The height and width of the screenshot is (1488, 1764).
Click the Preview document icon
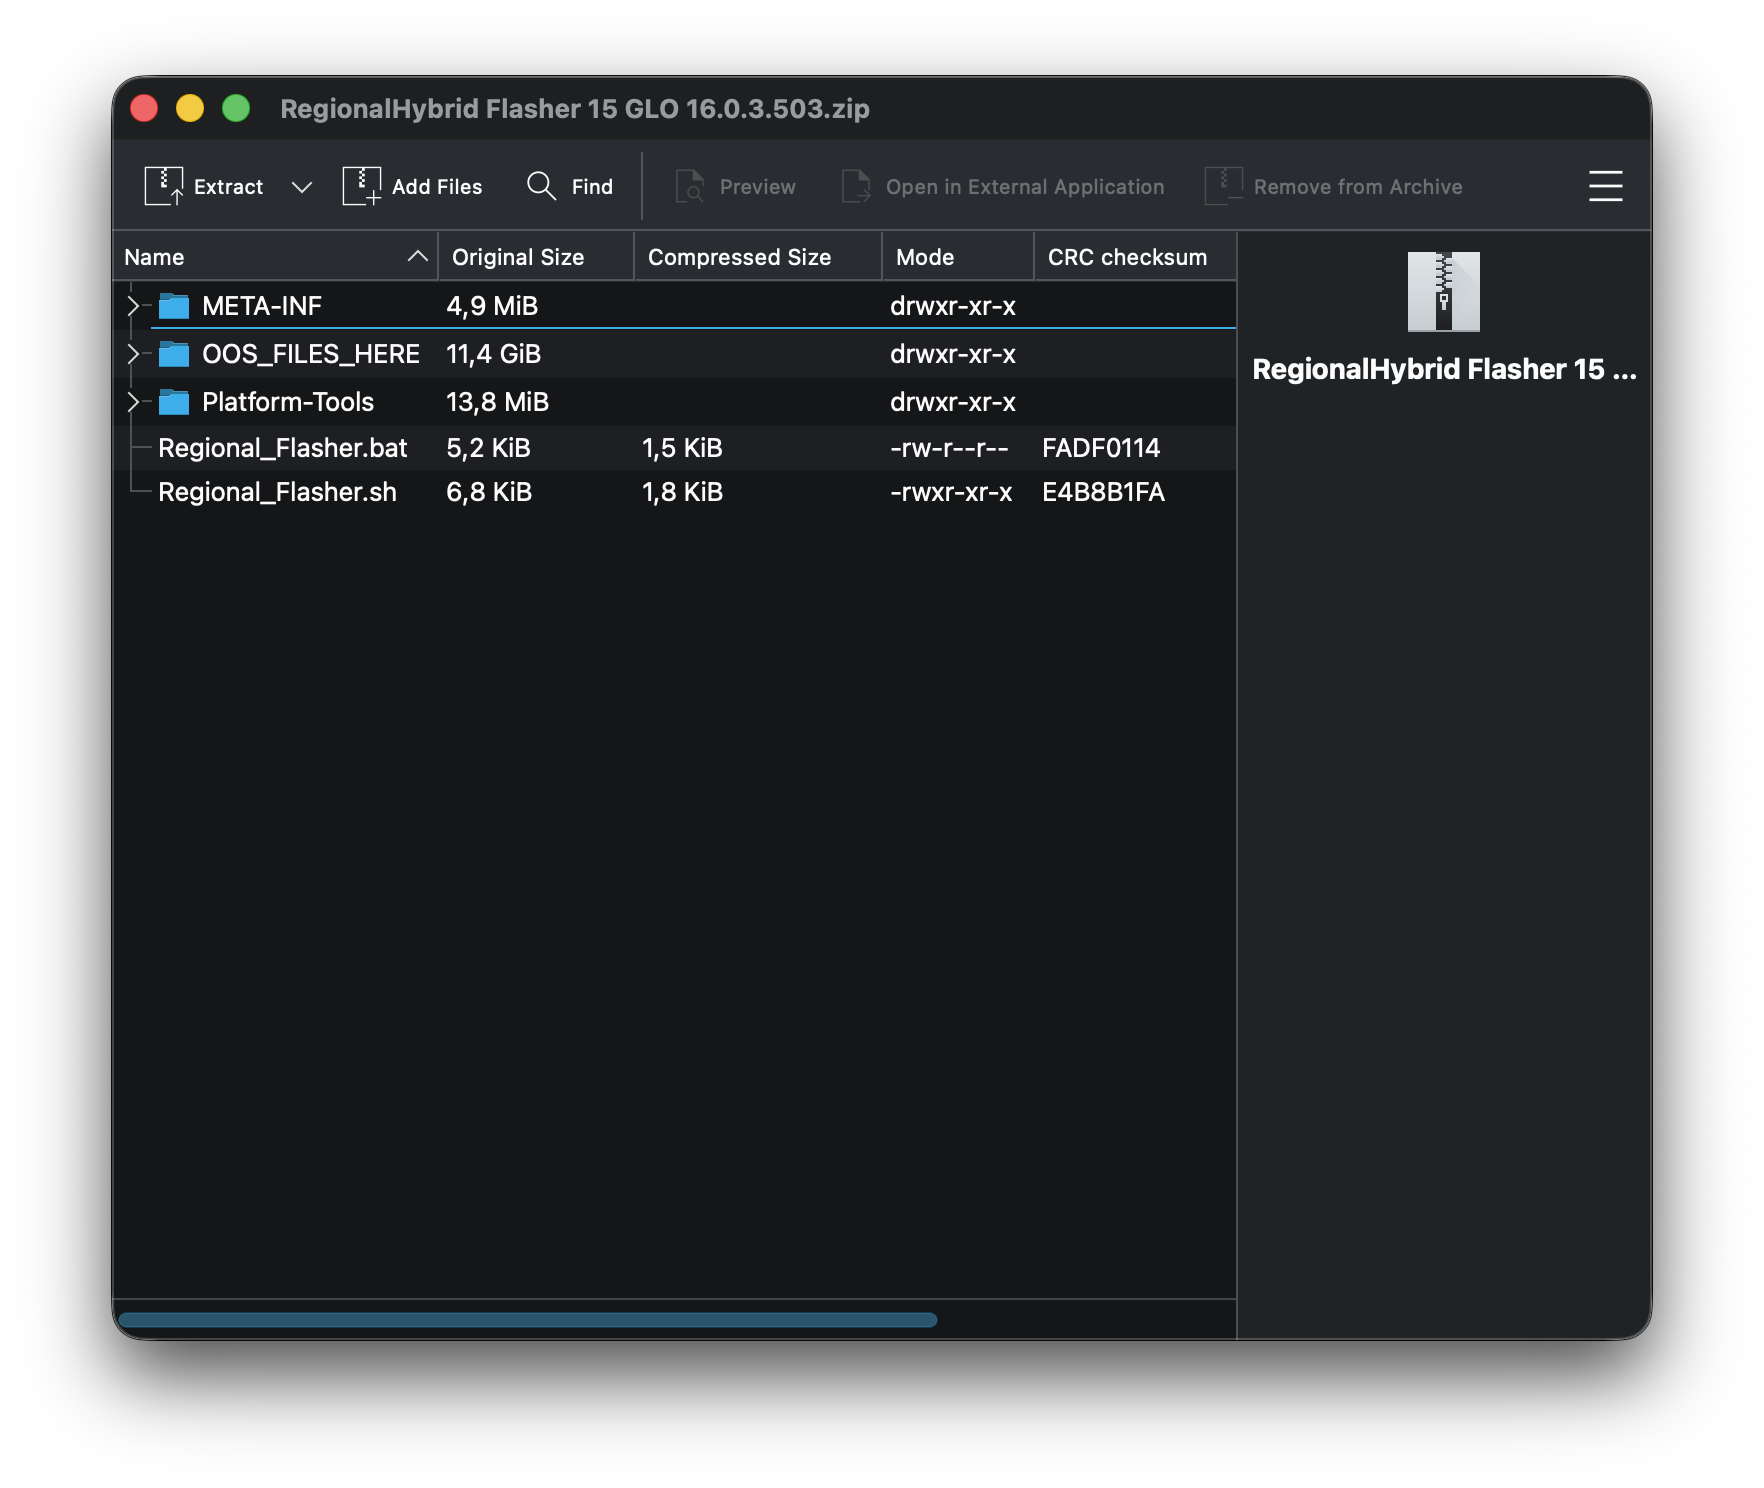coord(690,186)
